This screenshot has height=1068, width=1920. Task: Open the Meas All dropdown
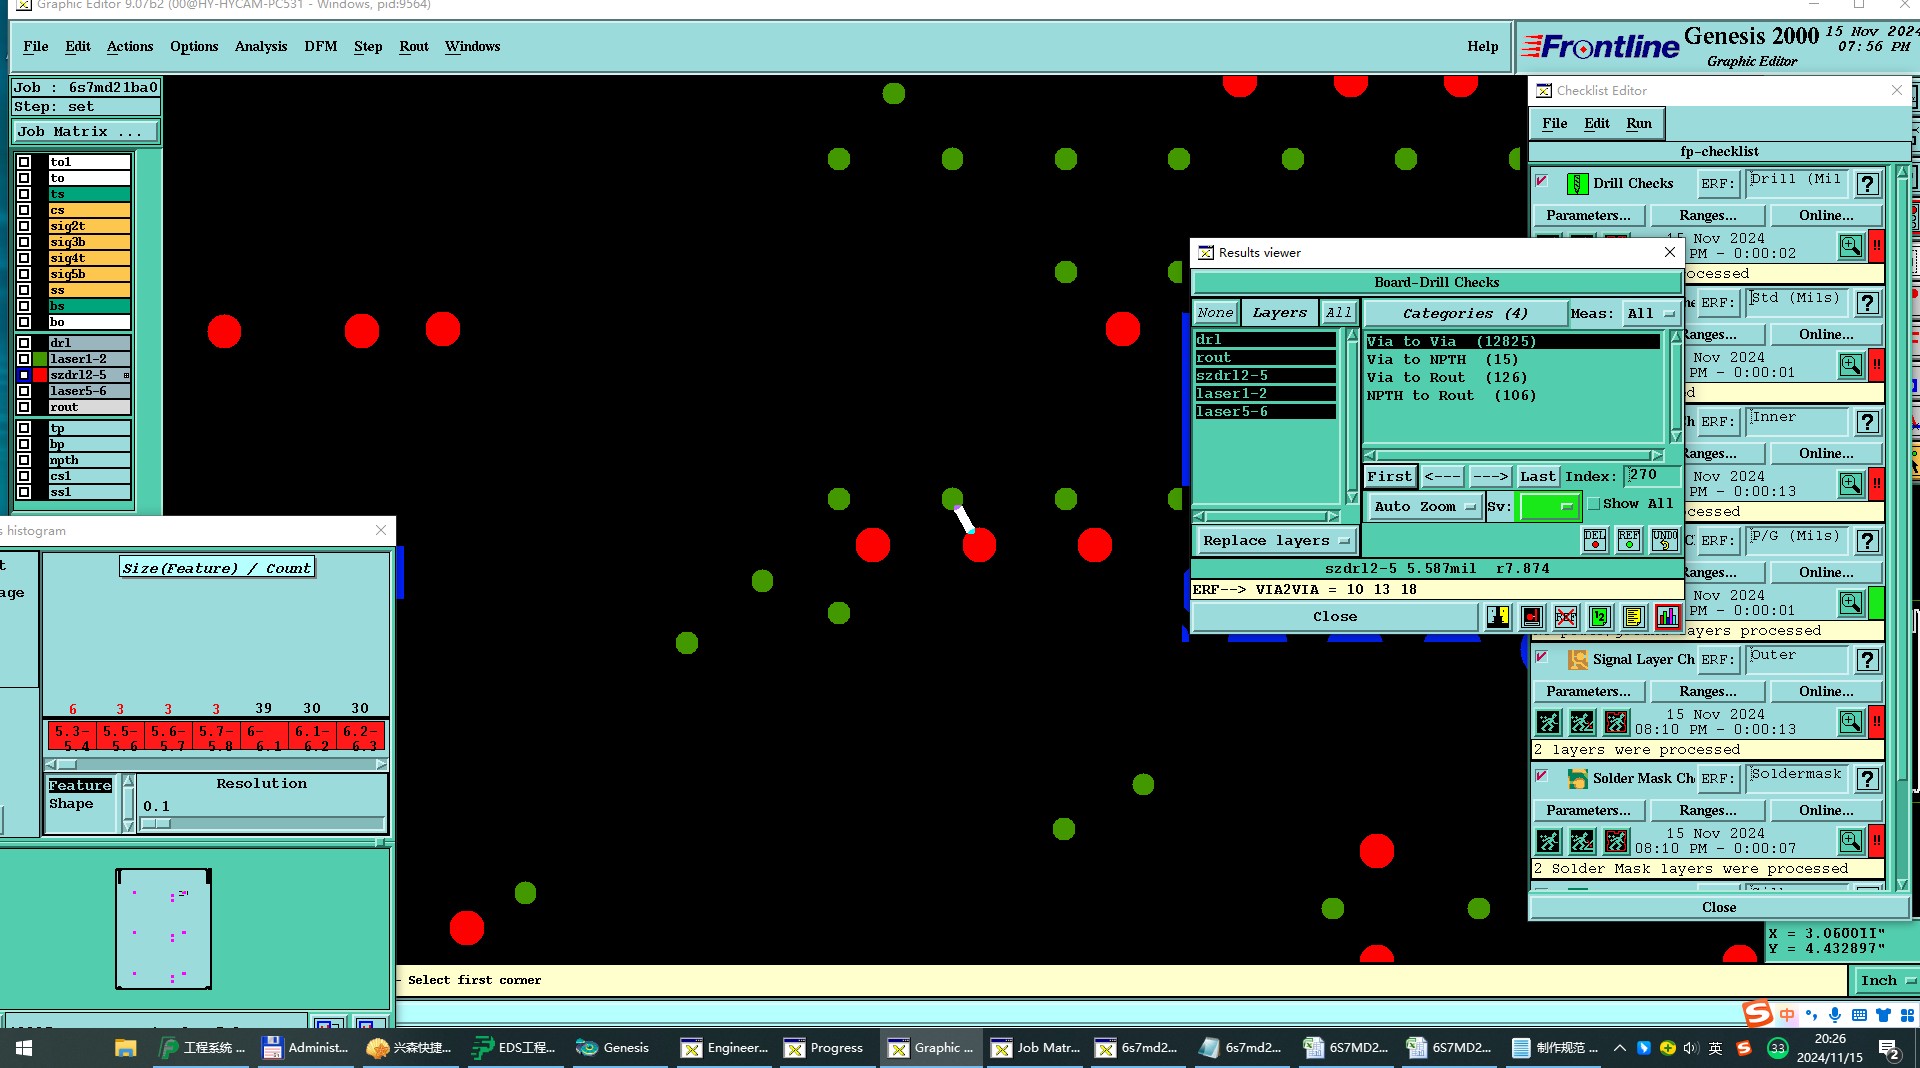1650,314
